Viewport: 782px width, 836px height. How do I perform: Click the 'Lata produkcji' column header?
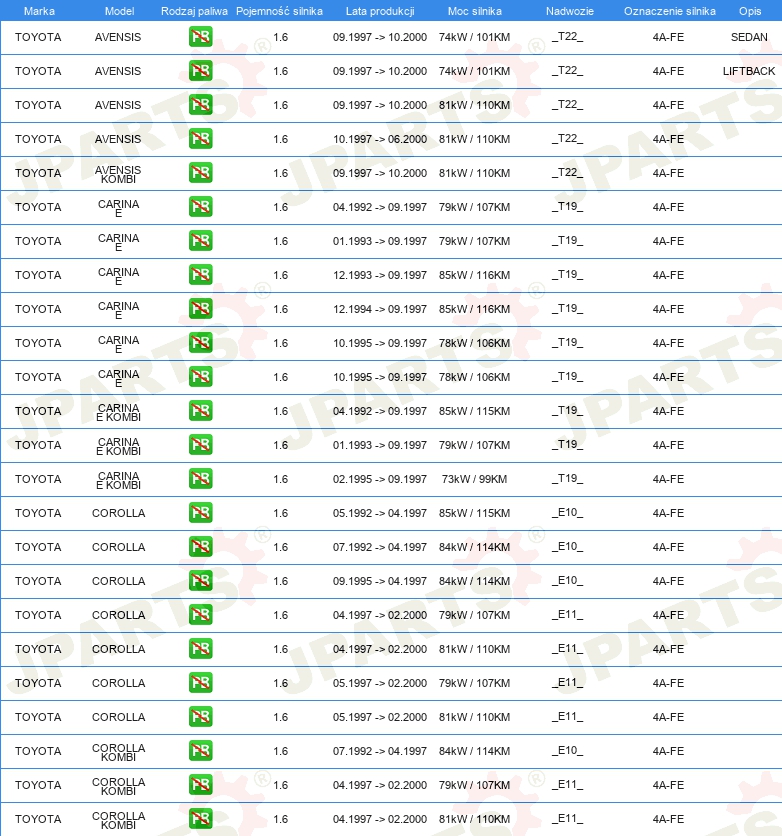(x=380, y=11)
